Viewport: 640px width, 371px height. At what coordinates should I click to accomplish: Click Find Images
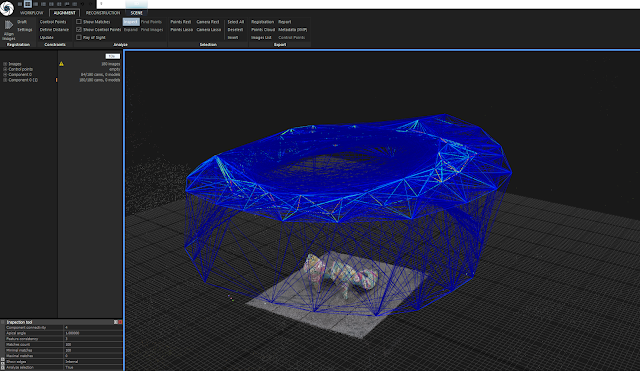152,29
